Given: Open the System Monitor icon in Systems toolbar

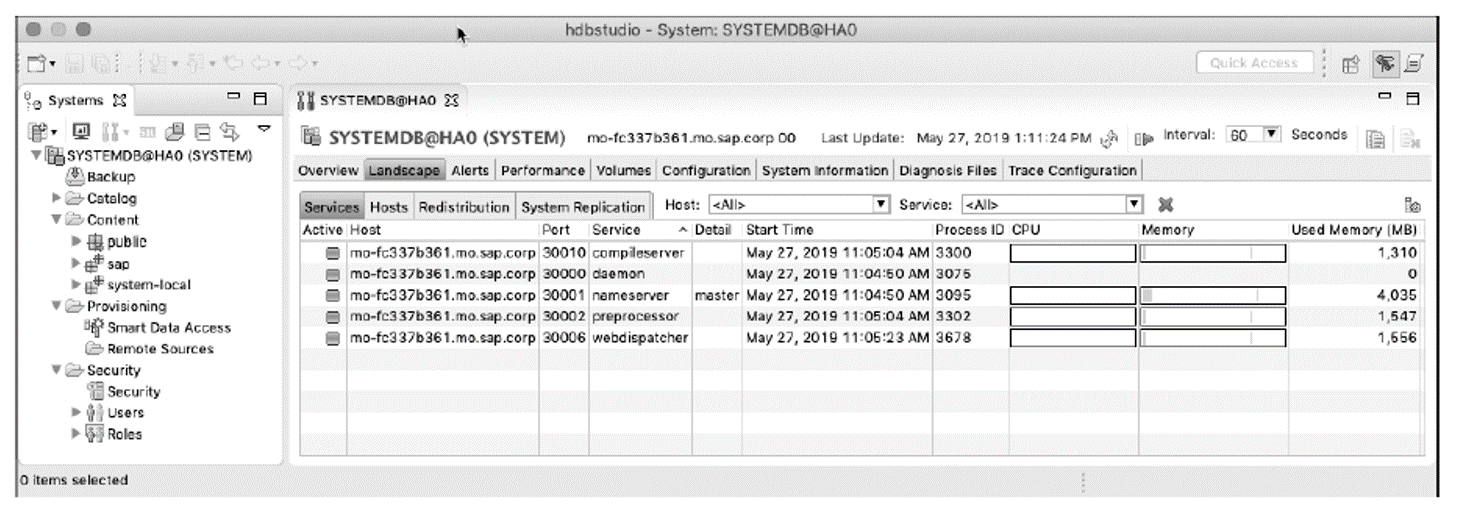Looking at the screenshot, I should click(x=81, y=132).
